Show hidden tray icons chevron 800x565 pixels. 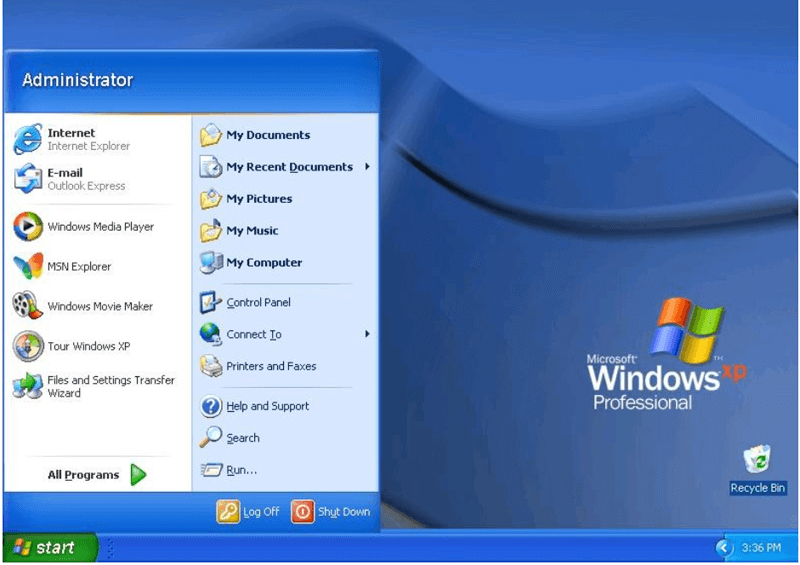pos(723,548)
